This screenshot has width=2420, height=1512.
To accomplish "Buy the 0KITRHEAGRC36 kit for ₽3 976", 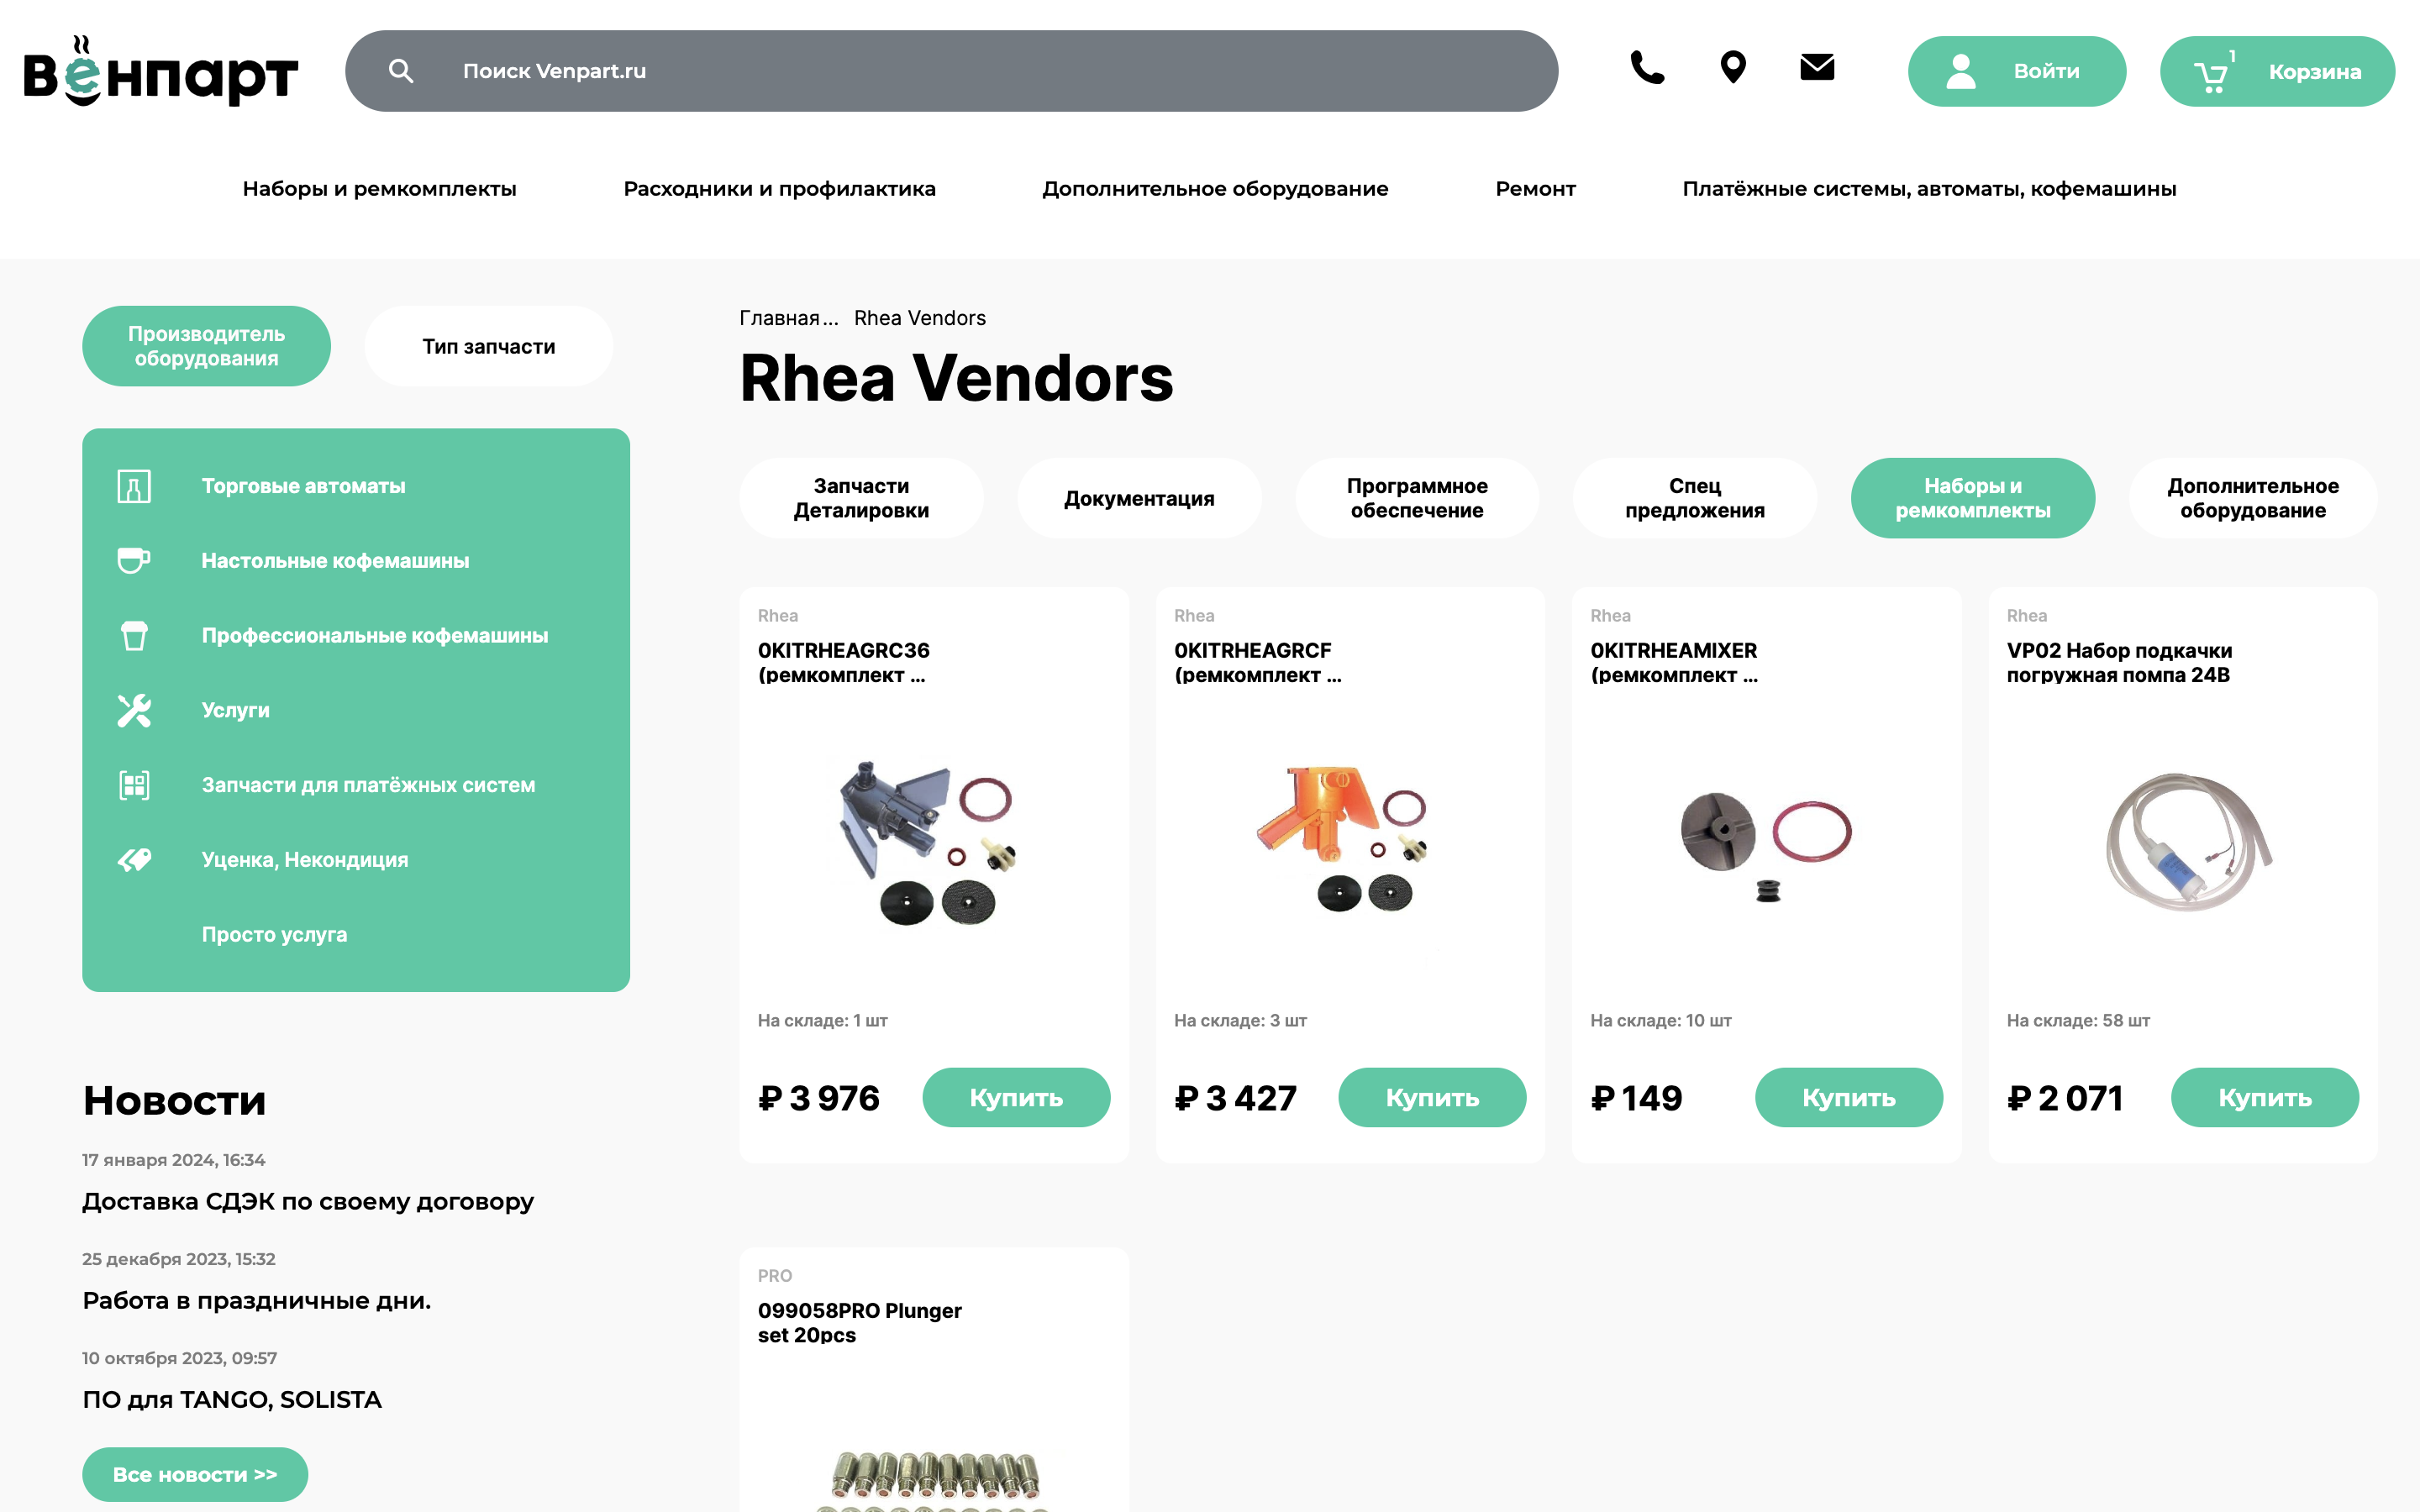I will pos(1016,1098).
